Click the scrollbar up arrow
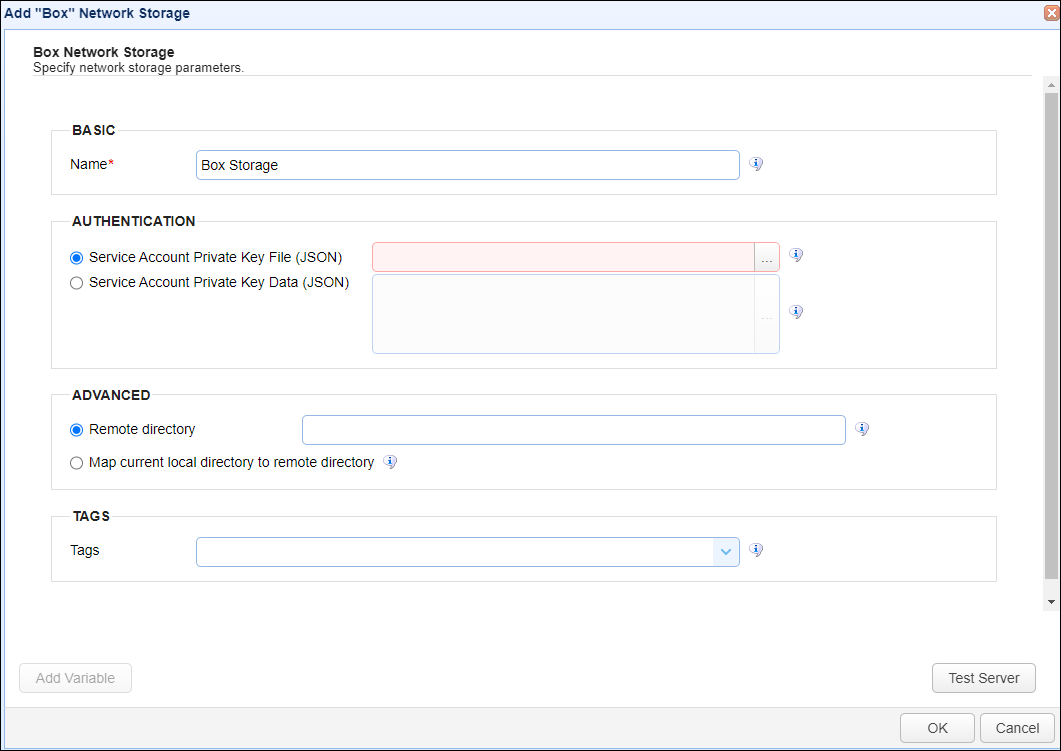 pyautogui.click(x=1051, y=85)
